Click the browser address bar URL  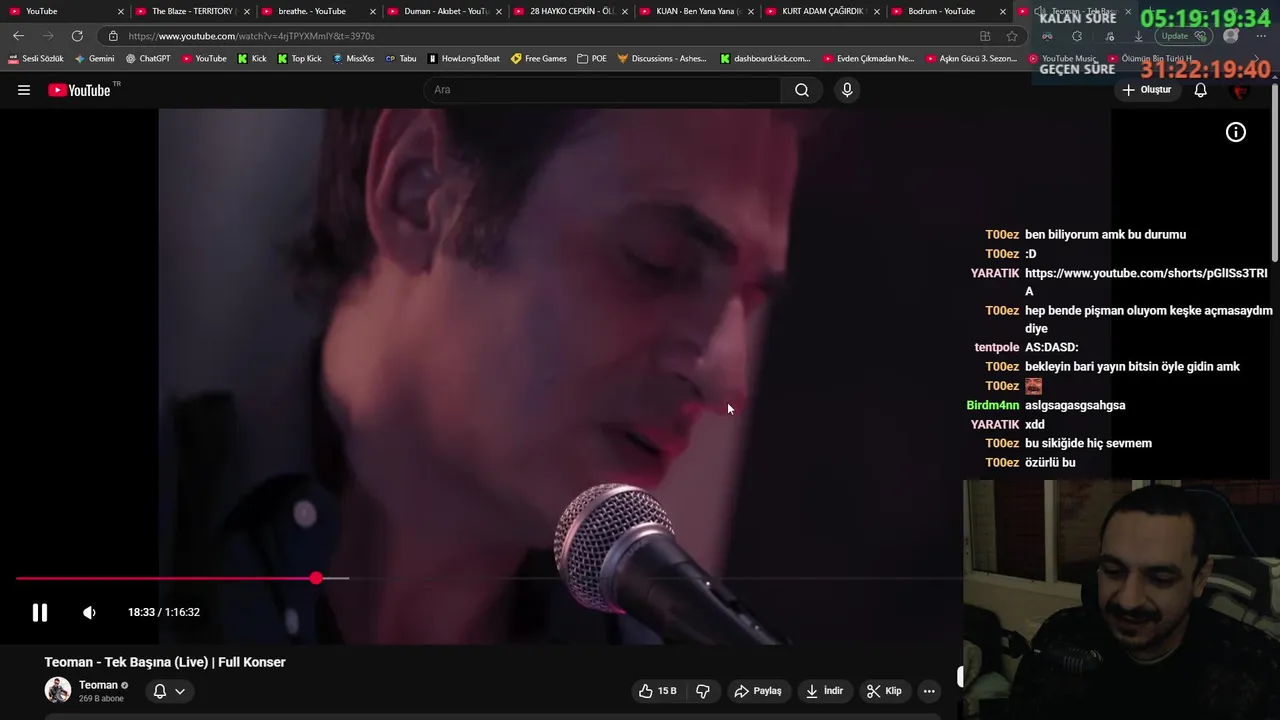pyautogui.click(x=251, y=36)
